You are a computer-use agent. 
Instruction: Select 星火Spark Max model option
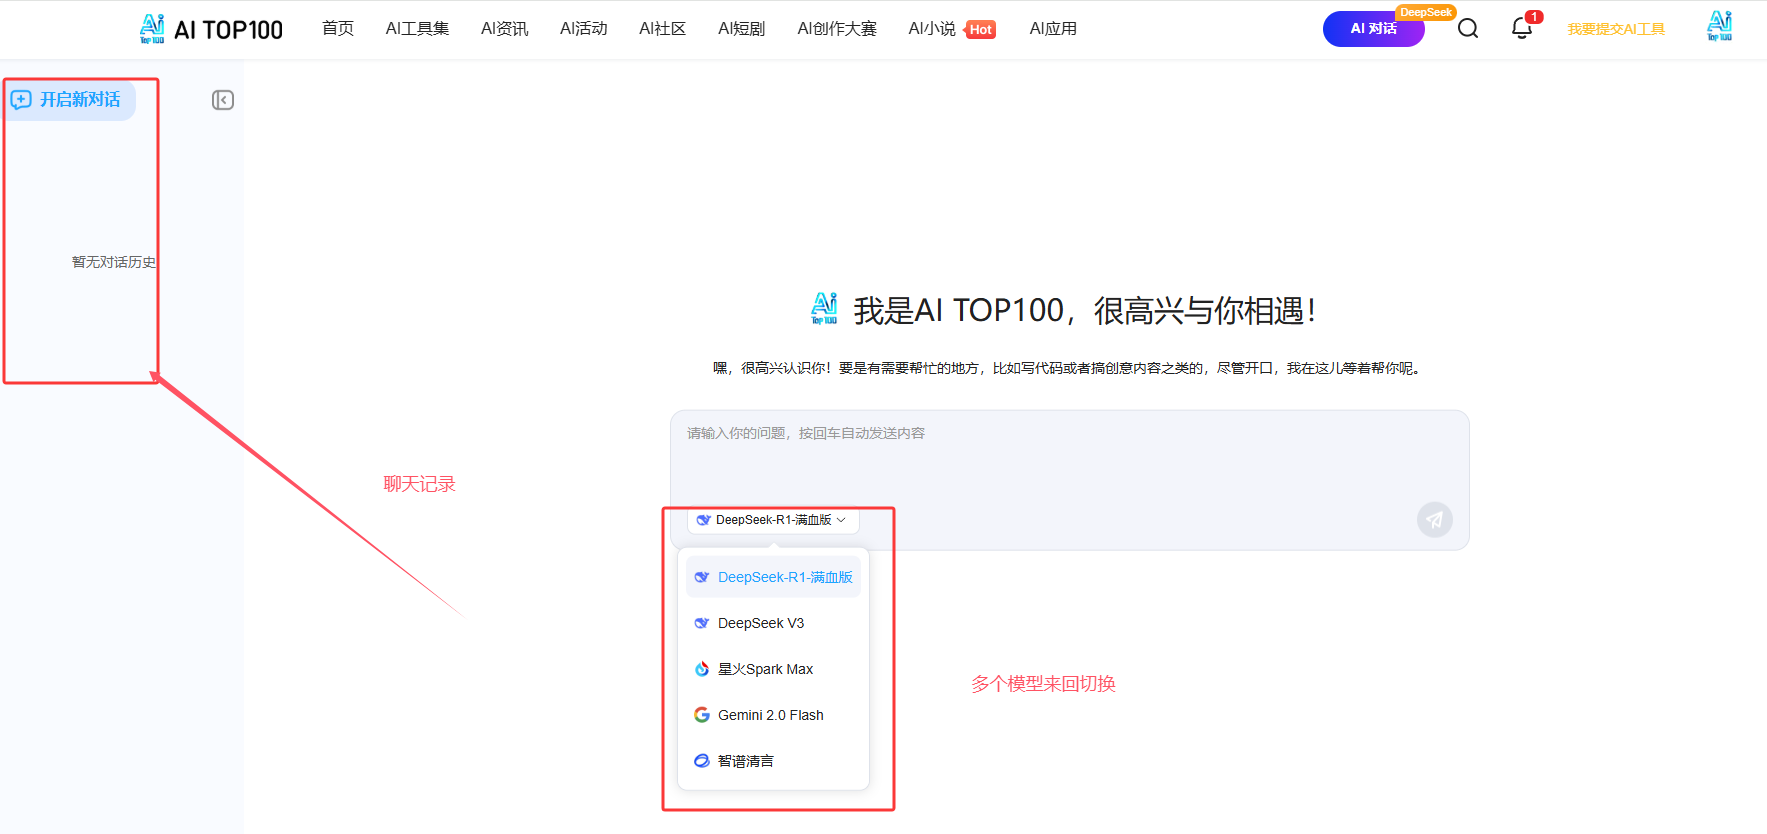click(x=773, y=669)
